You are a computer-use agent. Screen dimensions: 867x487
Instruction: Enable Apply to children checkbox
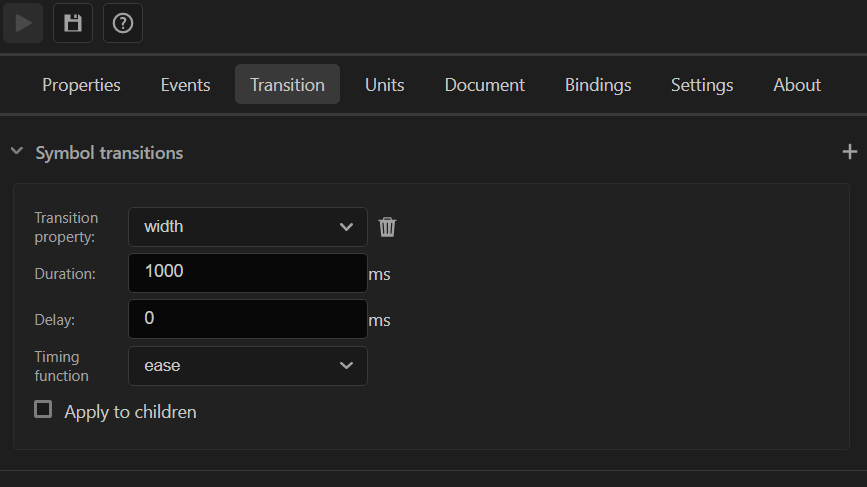tap(43, 410)
